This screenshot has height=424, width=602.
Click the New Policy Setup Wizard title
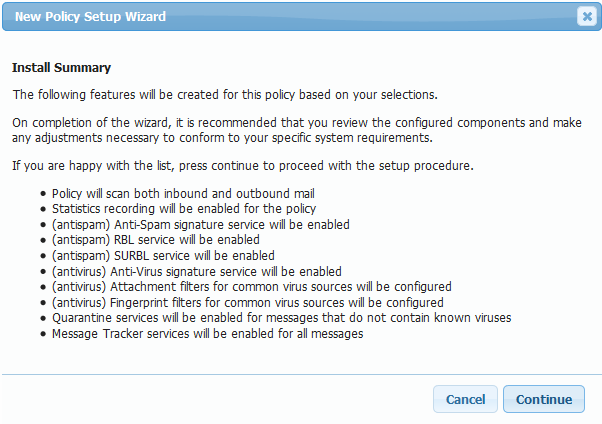(91, 17)
